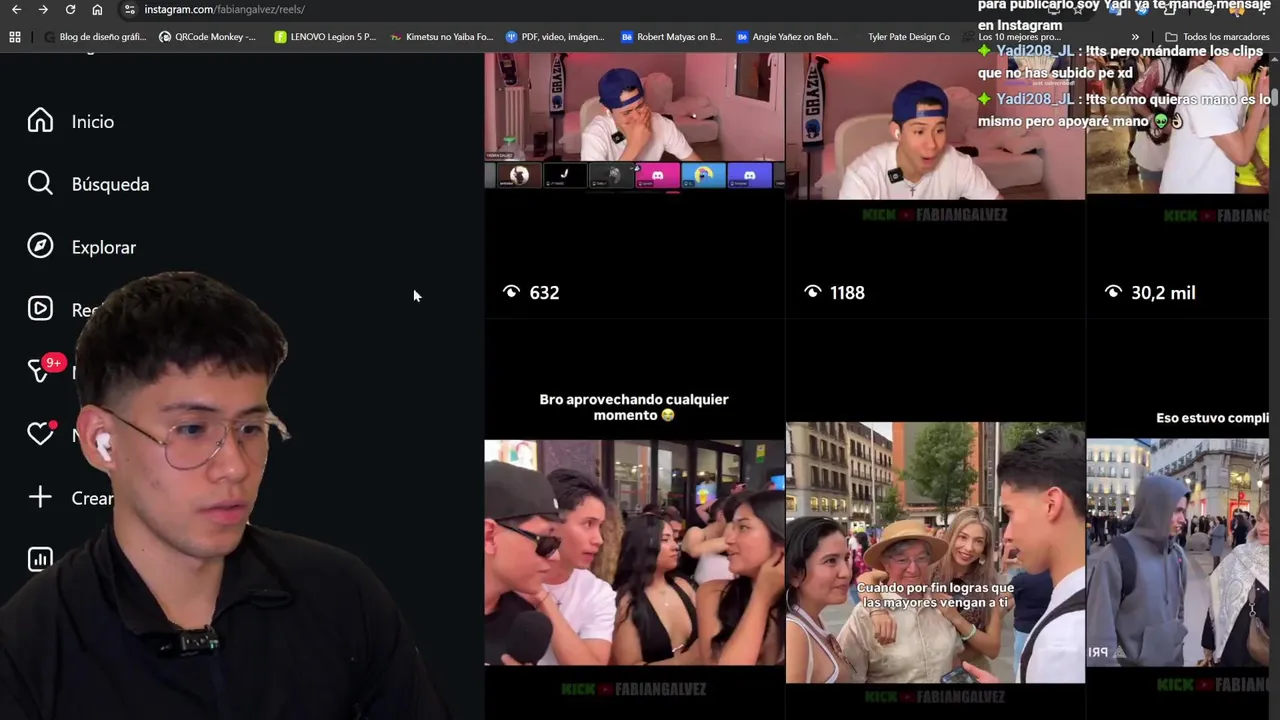
Task: Open the notifications heart icon
Action: [x=40, y=433]
